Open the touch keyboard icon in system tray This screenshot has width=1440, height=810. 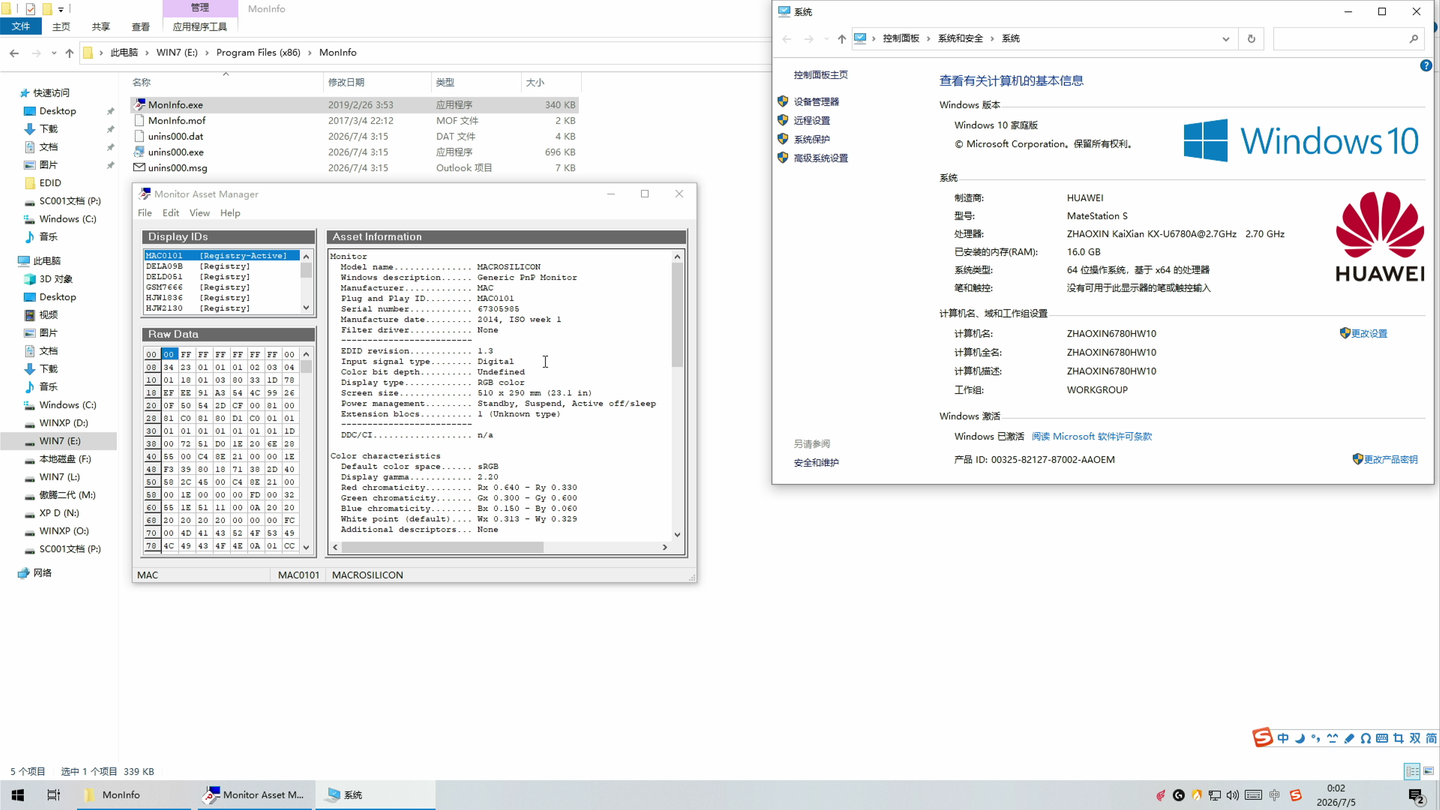[x=1253, y=795]
